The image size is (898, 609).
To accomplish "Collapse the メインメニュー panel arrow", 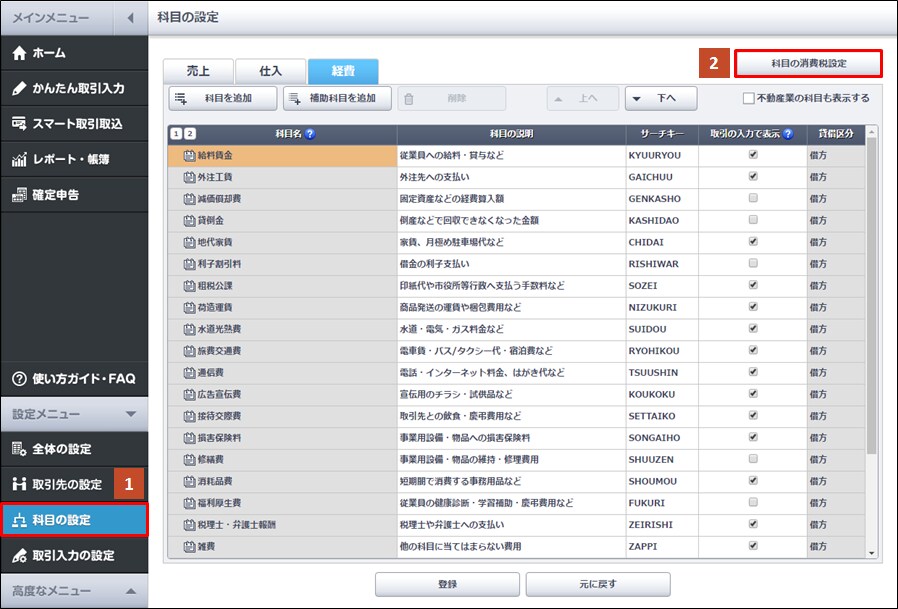I will click(x=131, y=18).
